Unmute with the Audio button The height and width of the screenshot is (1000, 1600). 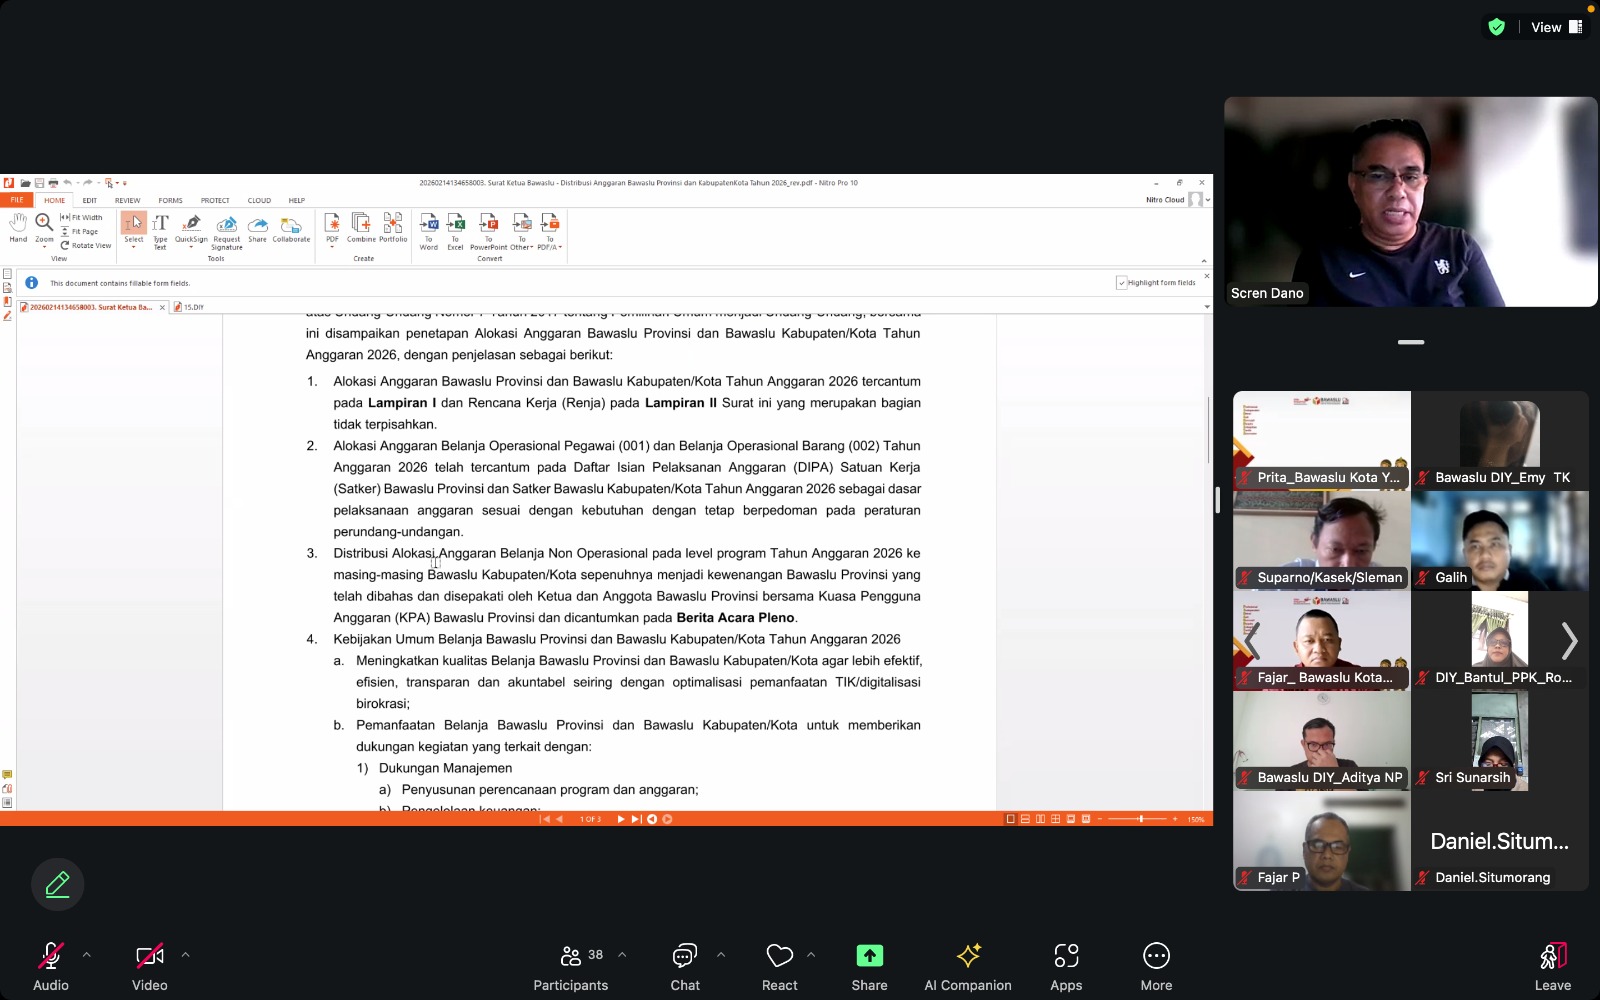pos(51,967)
